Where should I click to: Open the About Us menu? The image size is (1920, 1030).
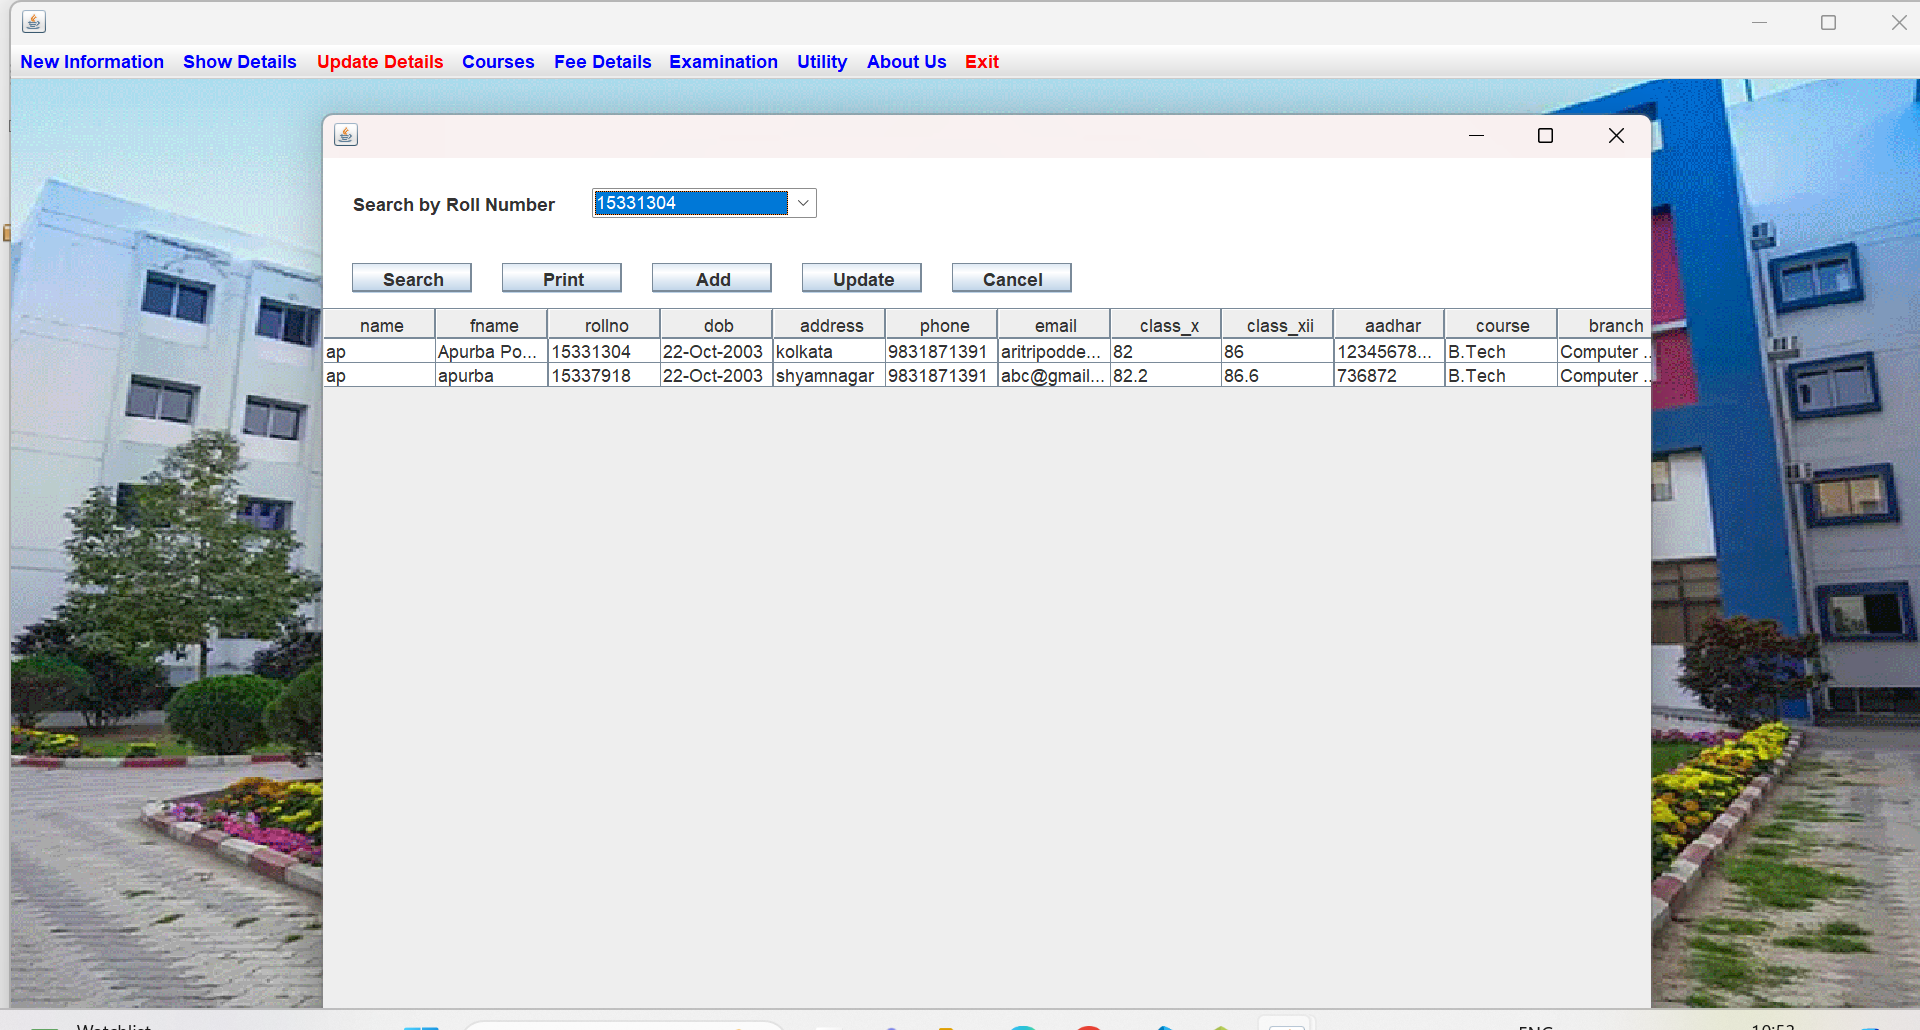click(x=905, y=61)
